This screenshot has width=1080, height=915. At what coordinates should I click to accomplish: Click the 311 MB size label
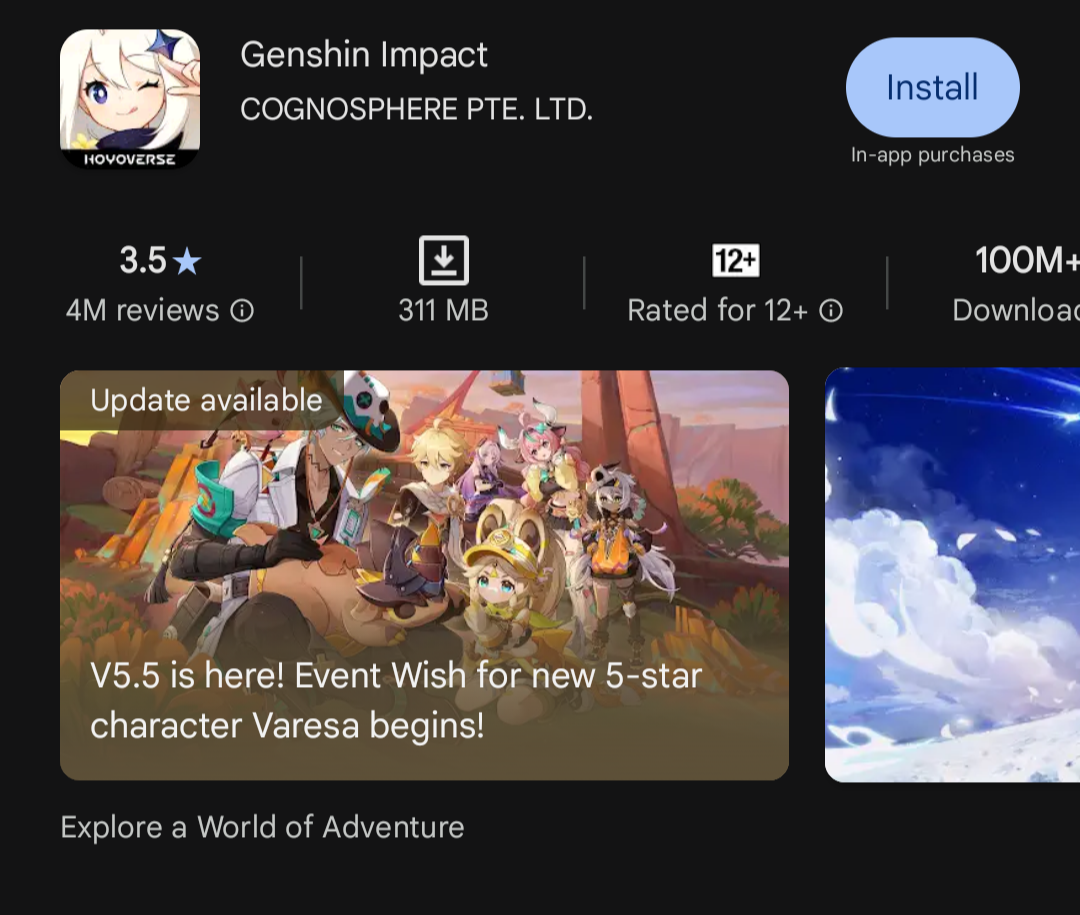tap(444, 311)
